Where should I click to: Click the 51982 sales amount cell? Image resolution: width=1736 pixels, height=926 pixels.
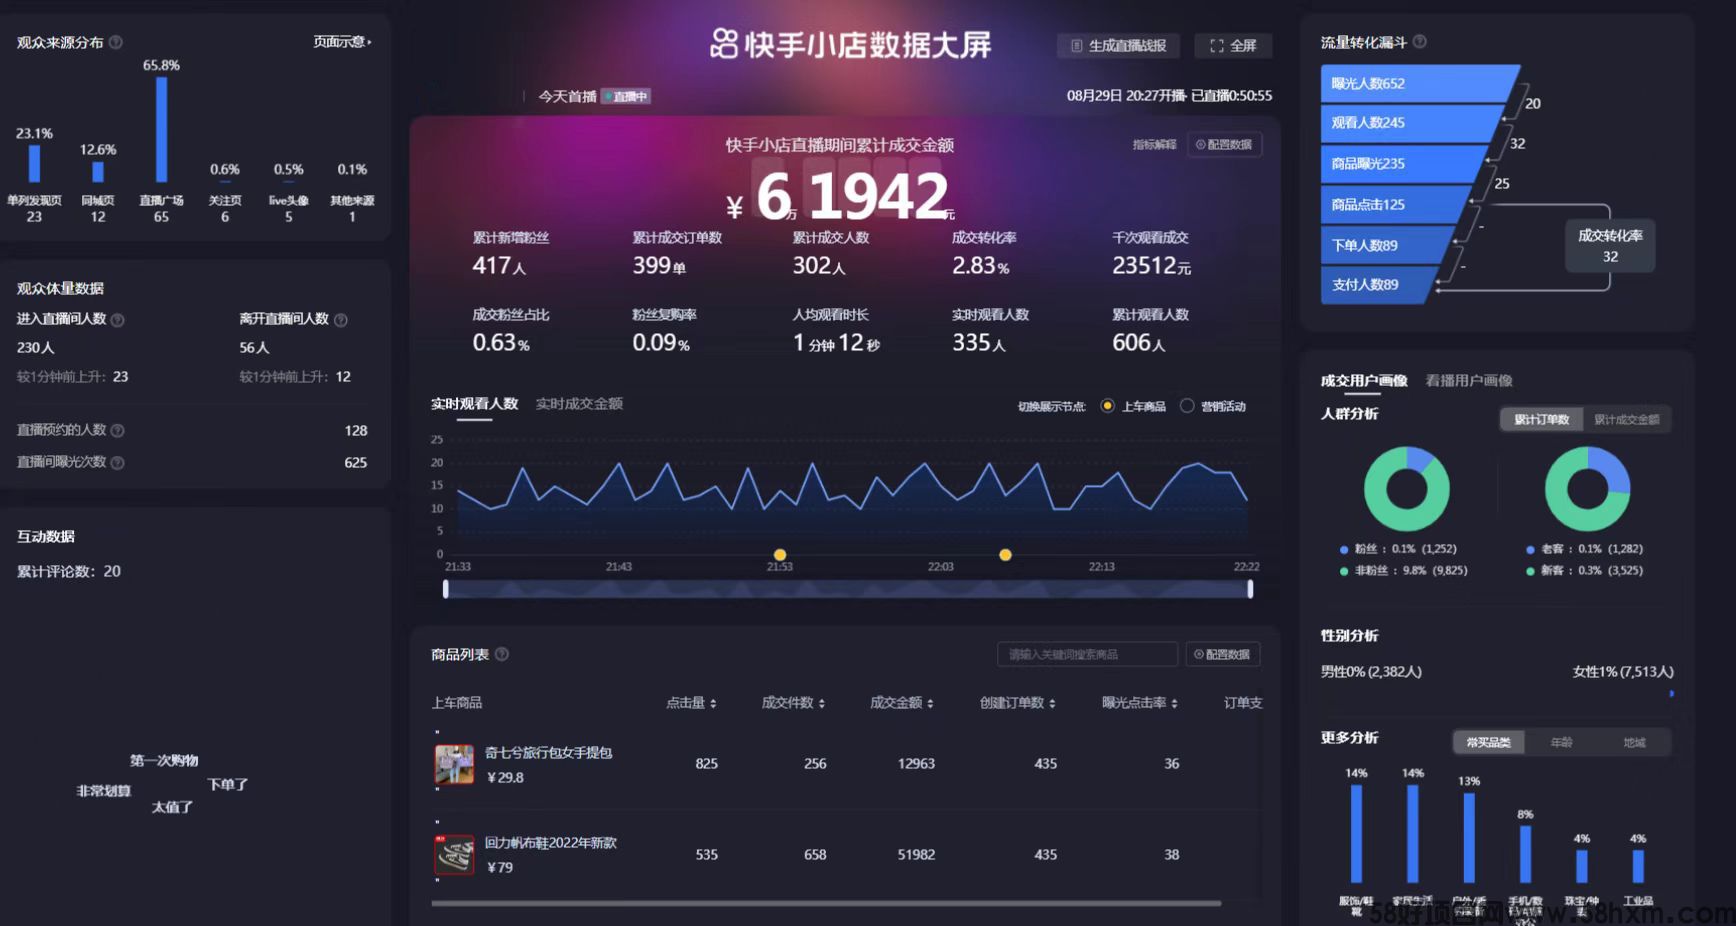(x=916, y=855)
